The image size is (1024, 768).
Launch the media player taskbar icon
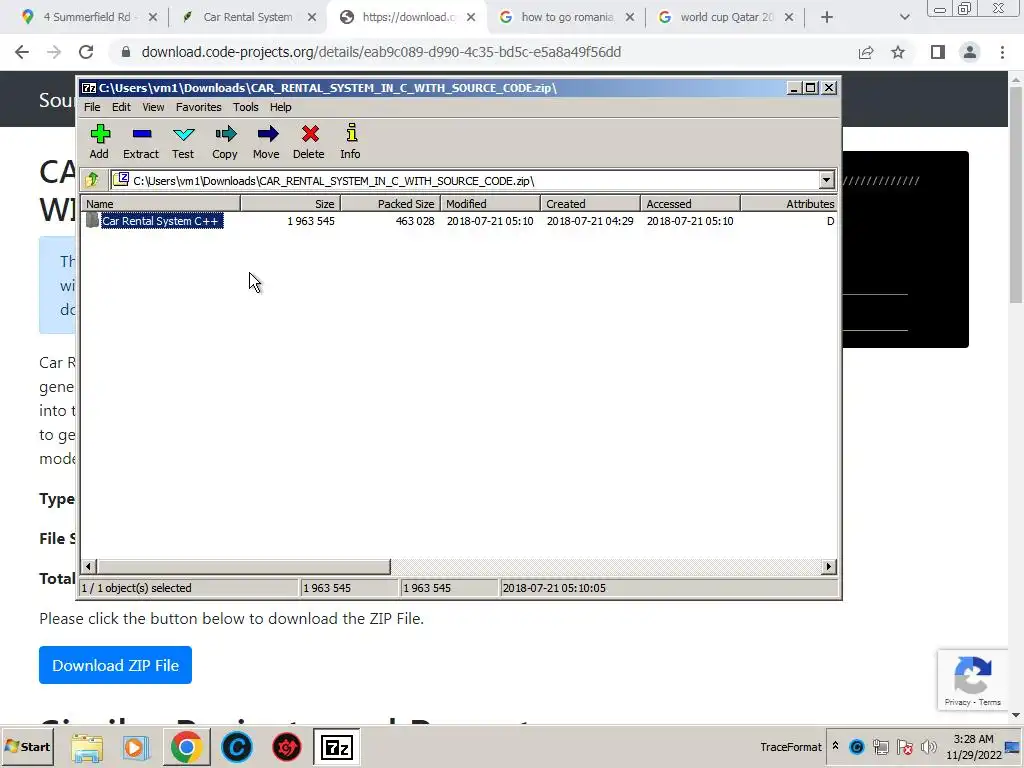136,747
